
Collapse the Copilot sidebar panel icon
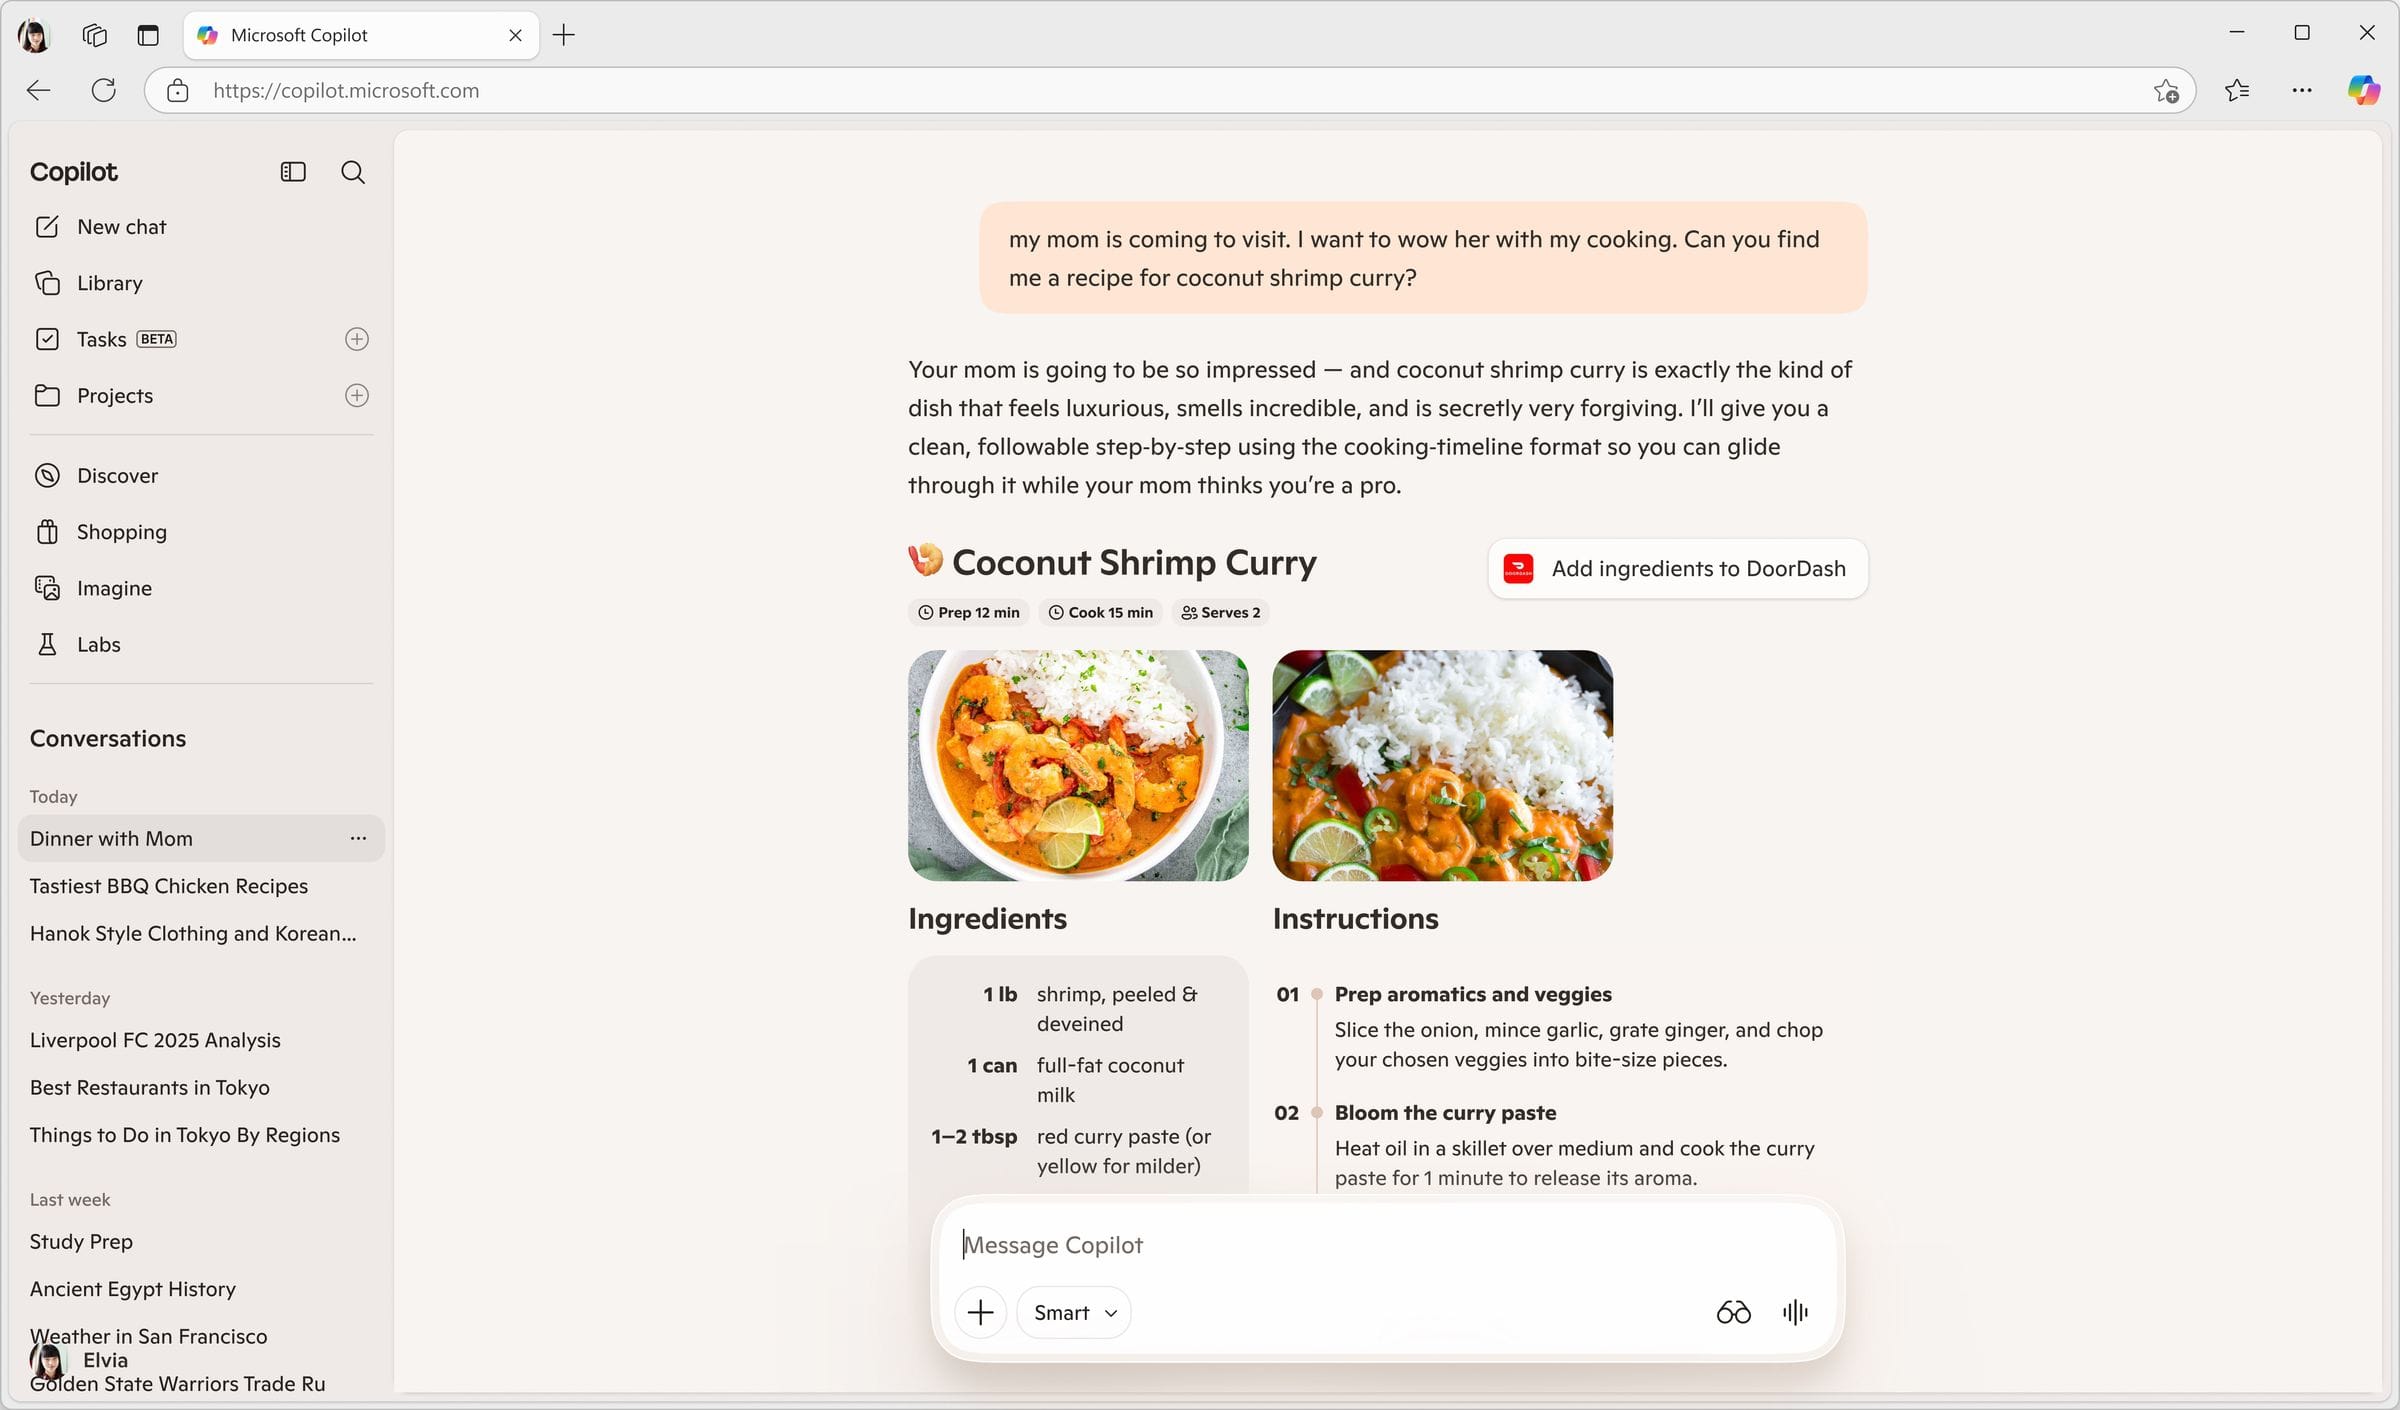pyautogui.click(x=293, y=172)
